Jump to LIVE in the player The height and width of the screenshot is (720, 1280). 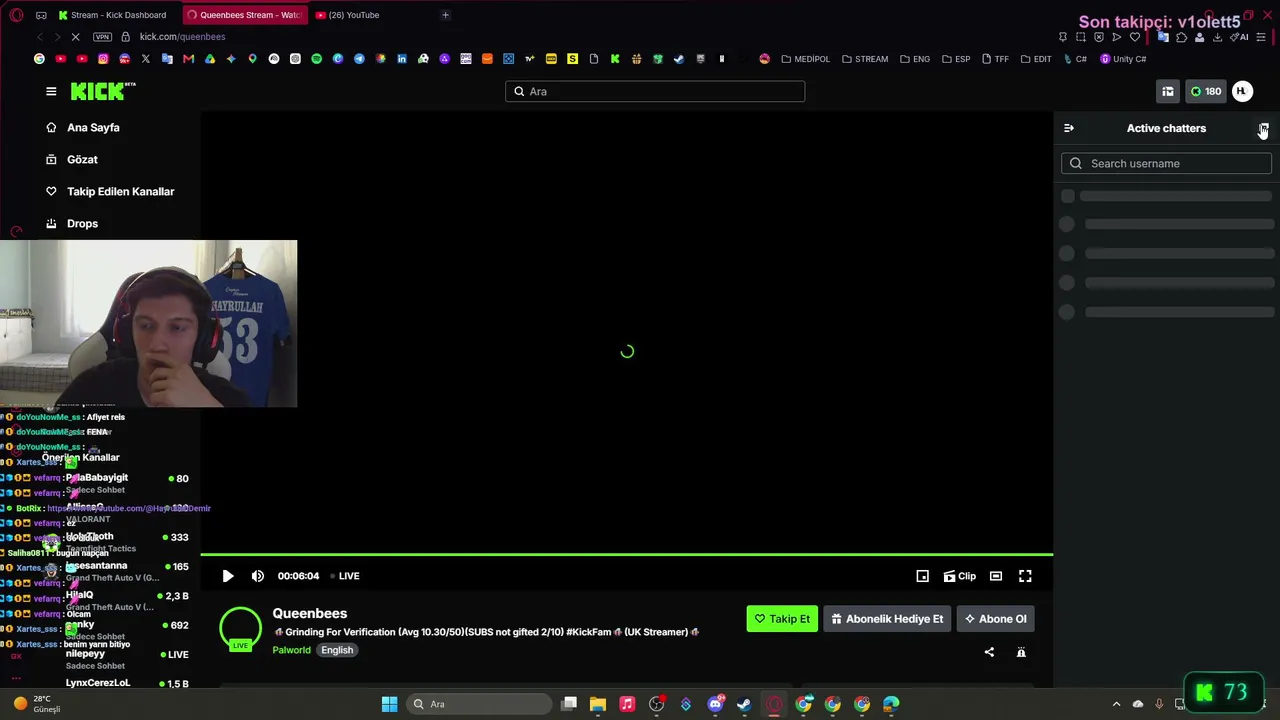(345, 576)
